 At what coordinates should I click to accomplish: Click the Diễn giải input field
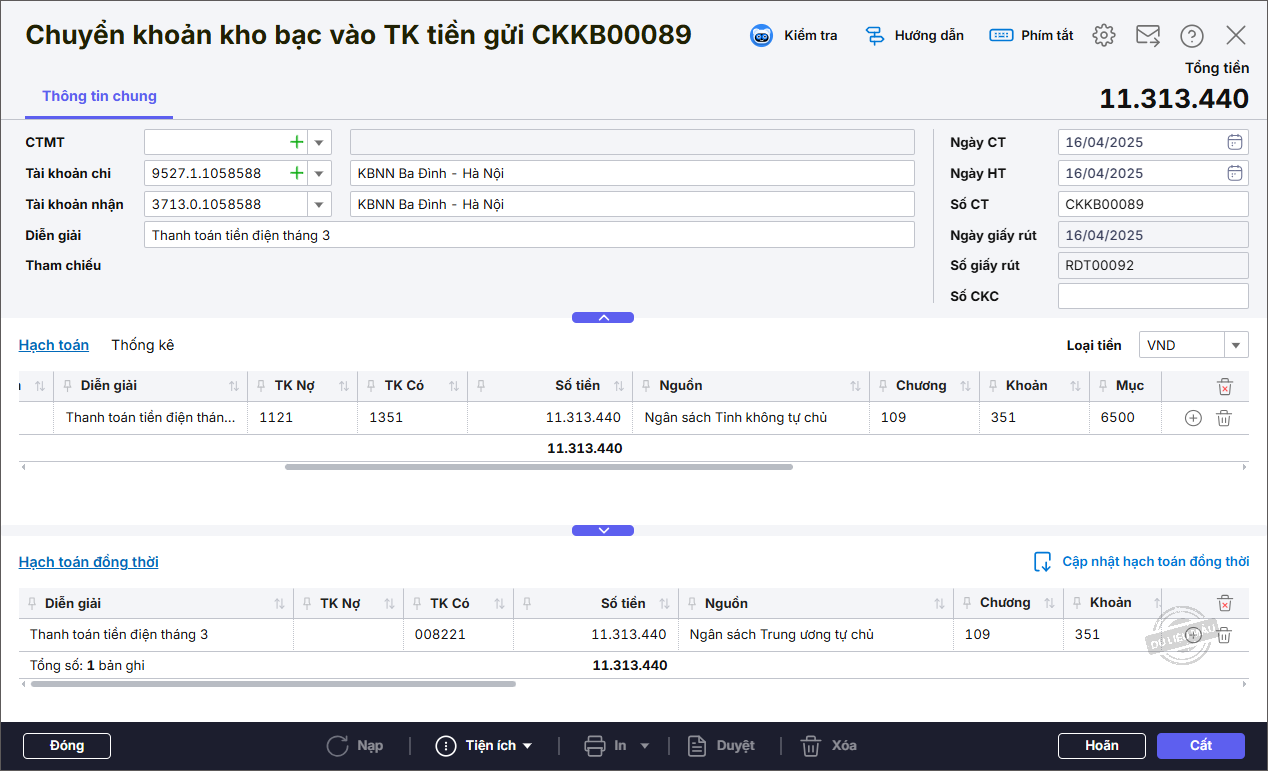pyautogui.click(x=529, y=235)
